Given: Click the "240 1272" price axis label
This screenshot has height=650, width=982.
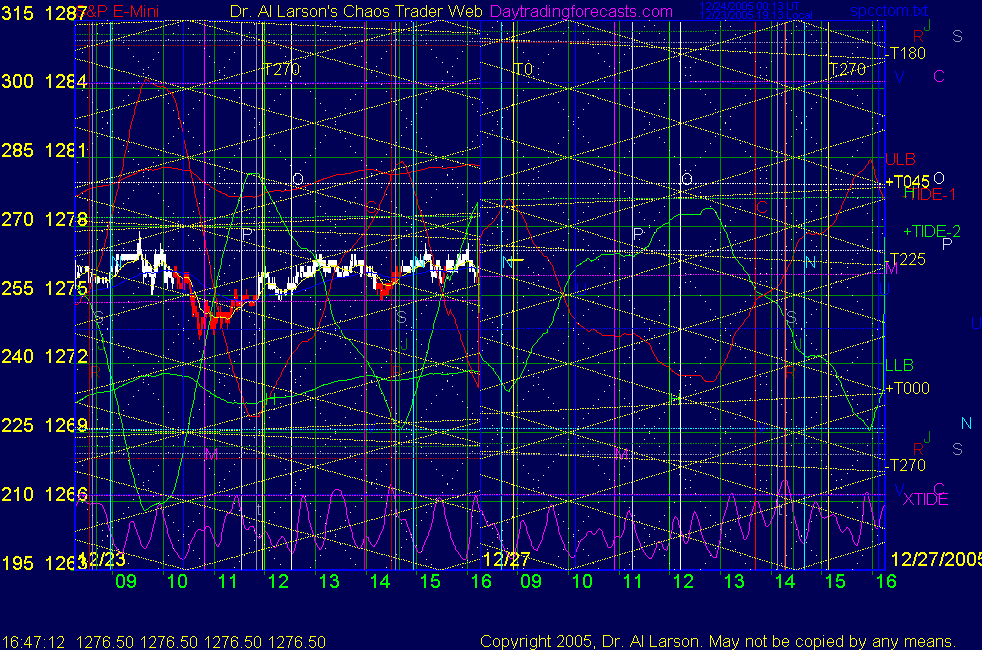Looking at the screenshot, I should pos(43,356).
